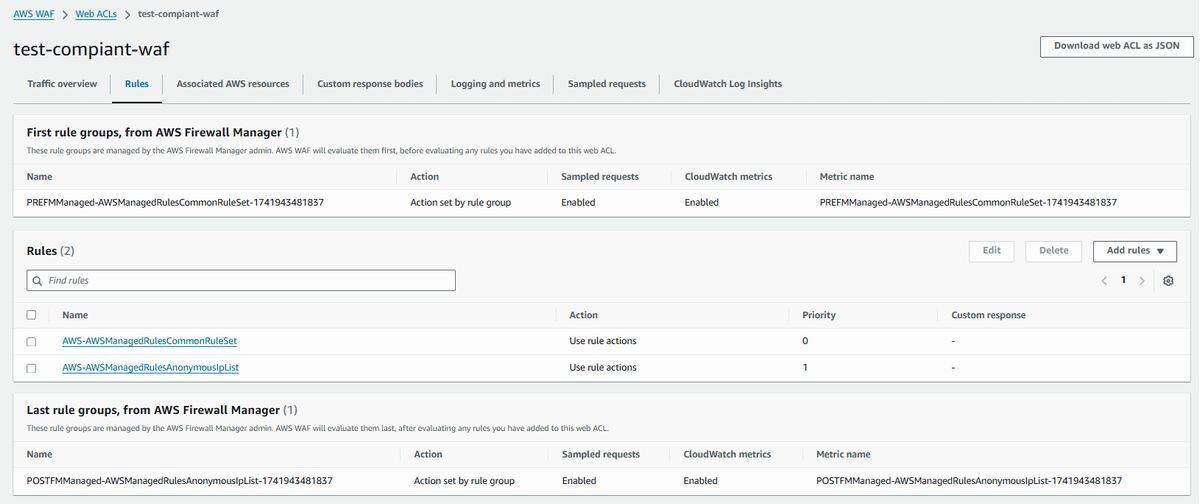Click the test-compiant-waf page title
This screenshot has width=1200, height=504.
pyautogui.click(x=91, y=49)
